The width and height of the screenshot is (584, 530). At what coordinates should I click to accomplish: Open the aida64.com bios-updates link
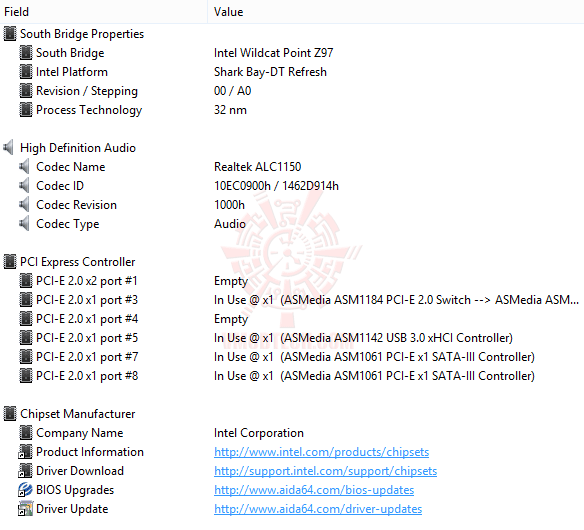[x=314, y=490]
